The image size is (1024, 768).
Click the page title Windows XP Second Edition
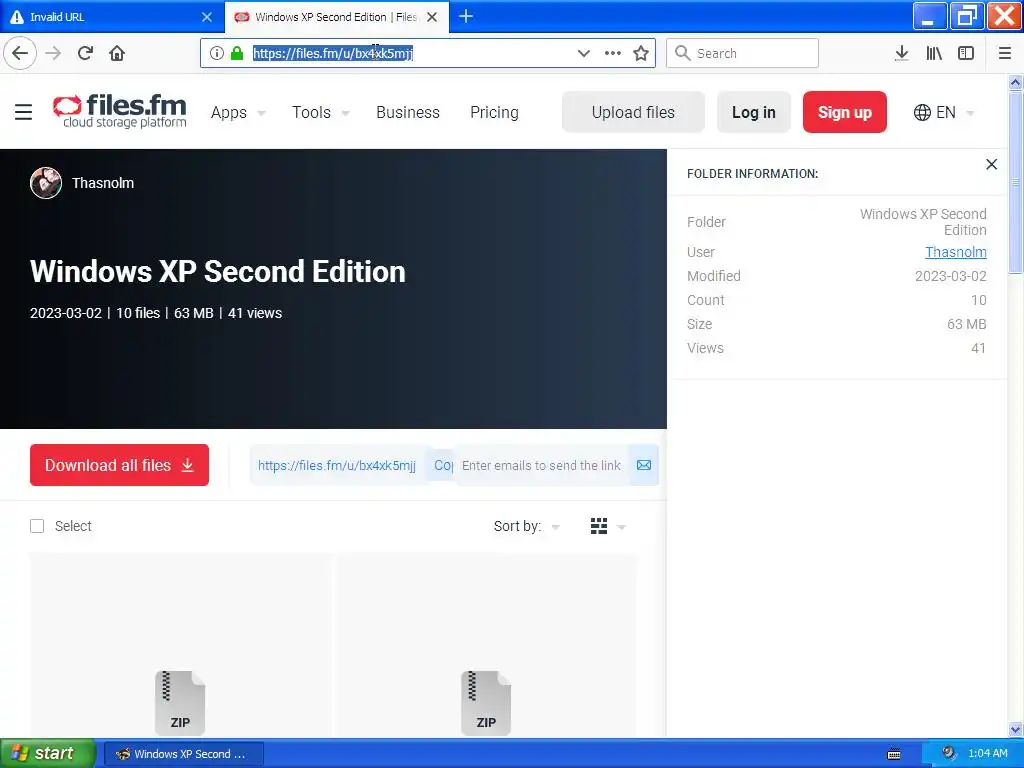[218, 272]
